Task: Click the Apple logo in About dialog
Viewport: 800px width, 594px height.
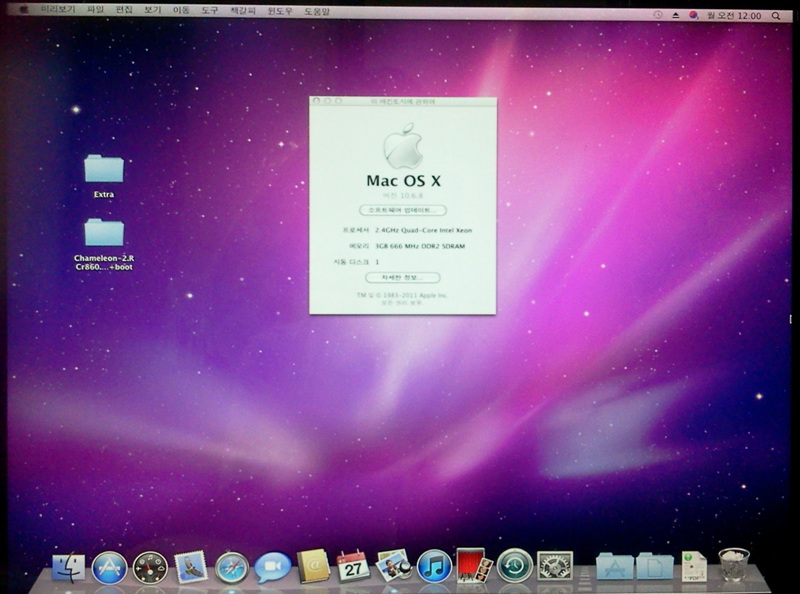Action: (403, 146)
